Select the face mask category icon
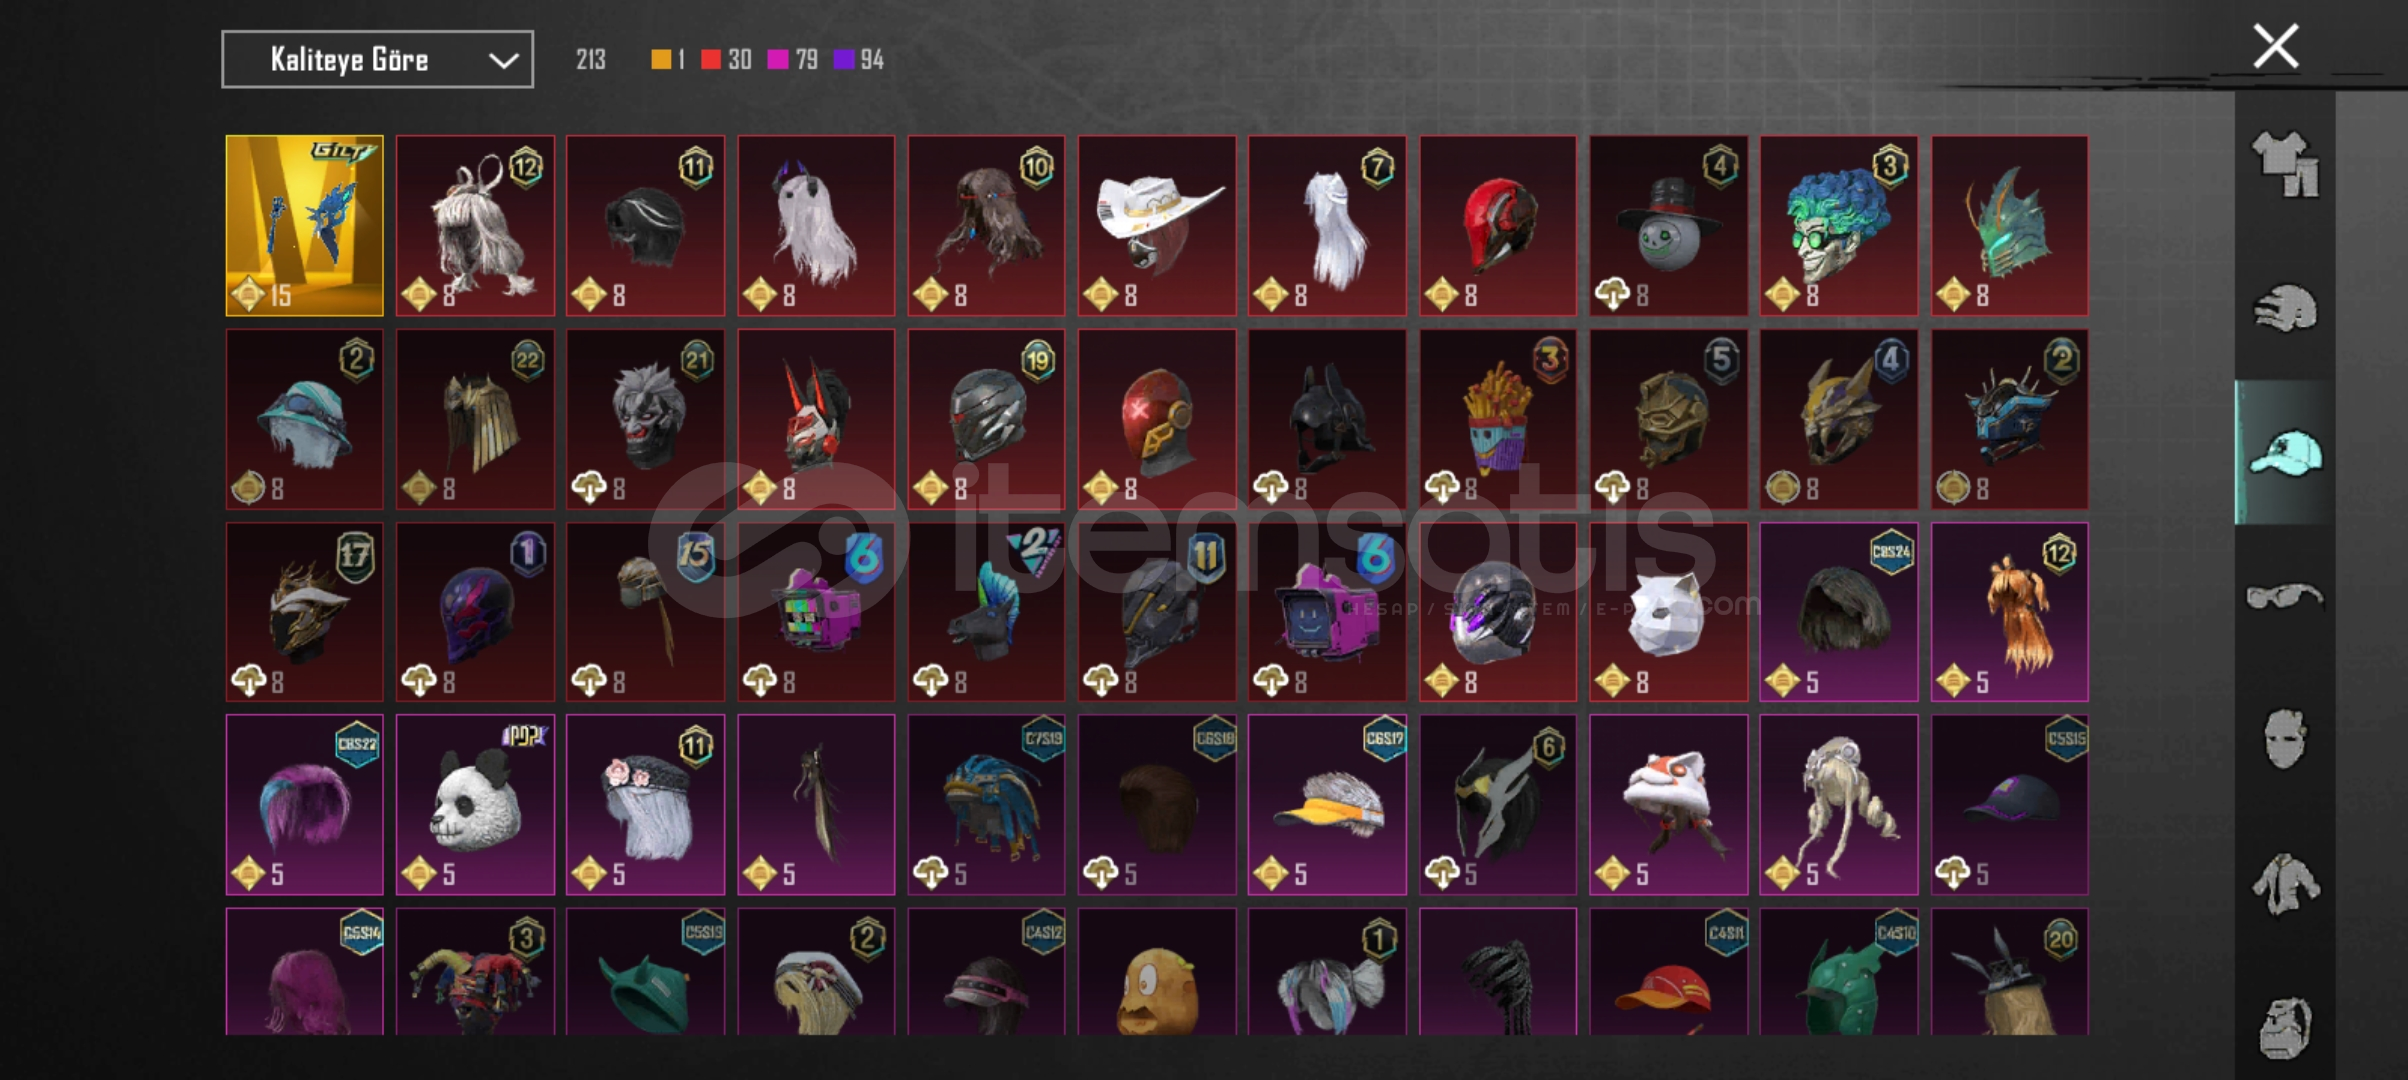 (2285, 739)
